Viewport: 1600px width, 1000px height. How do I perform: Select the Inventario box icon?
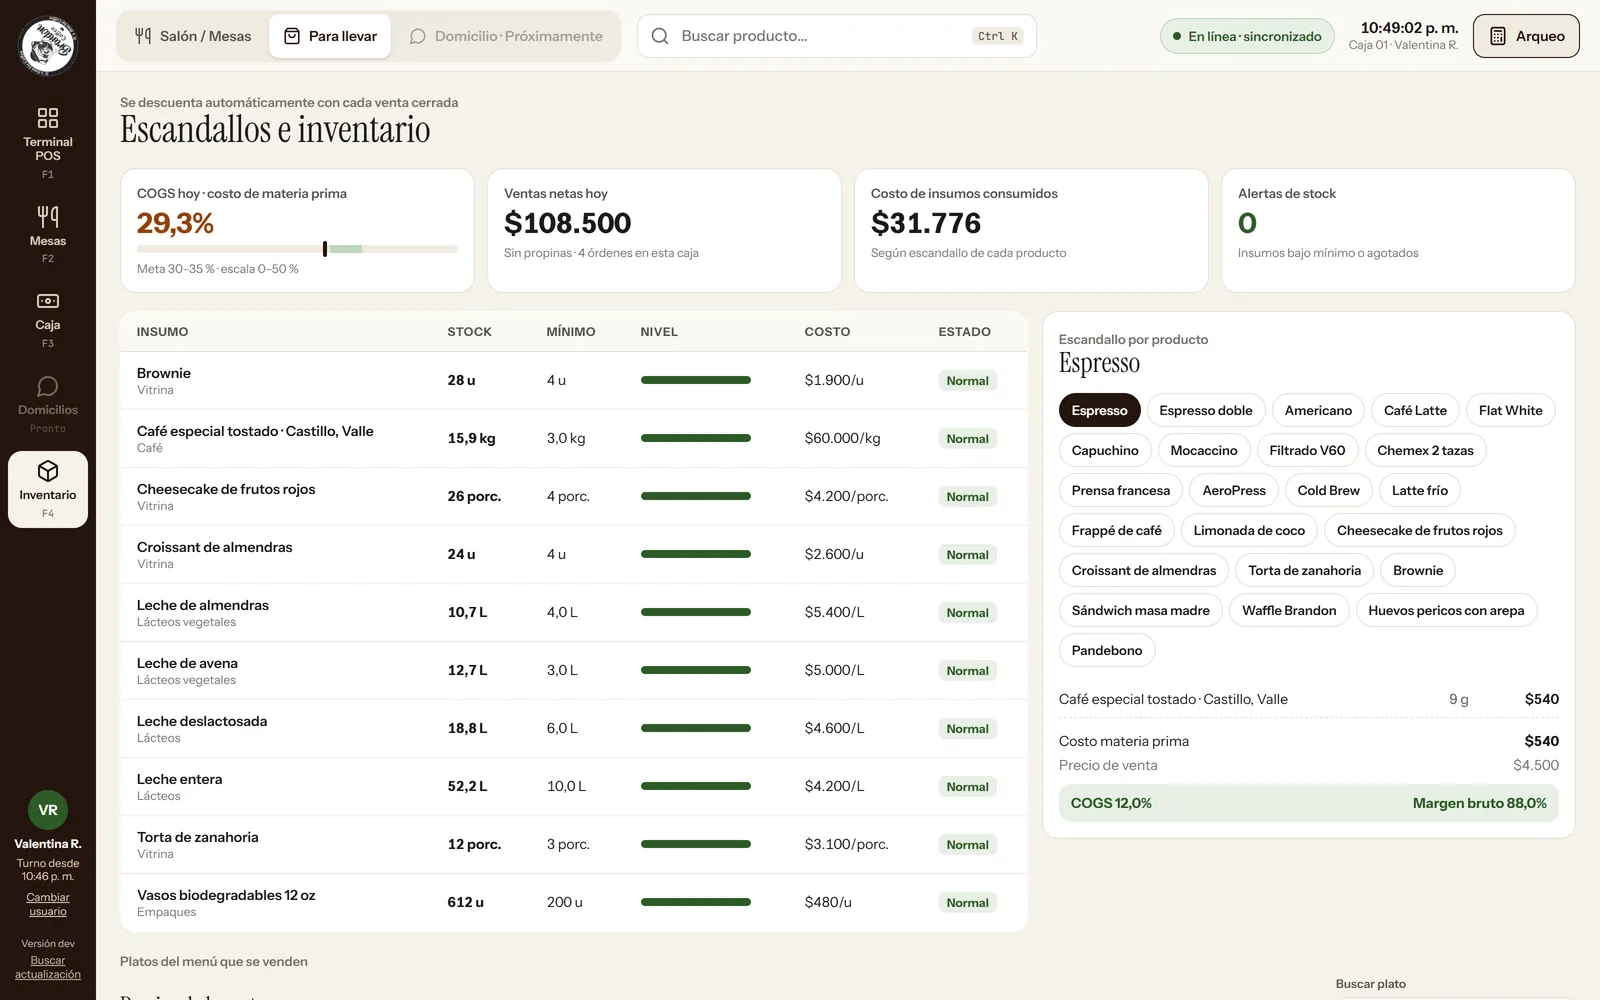[x=48, y=471]
